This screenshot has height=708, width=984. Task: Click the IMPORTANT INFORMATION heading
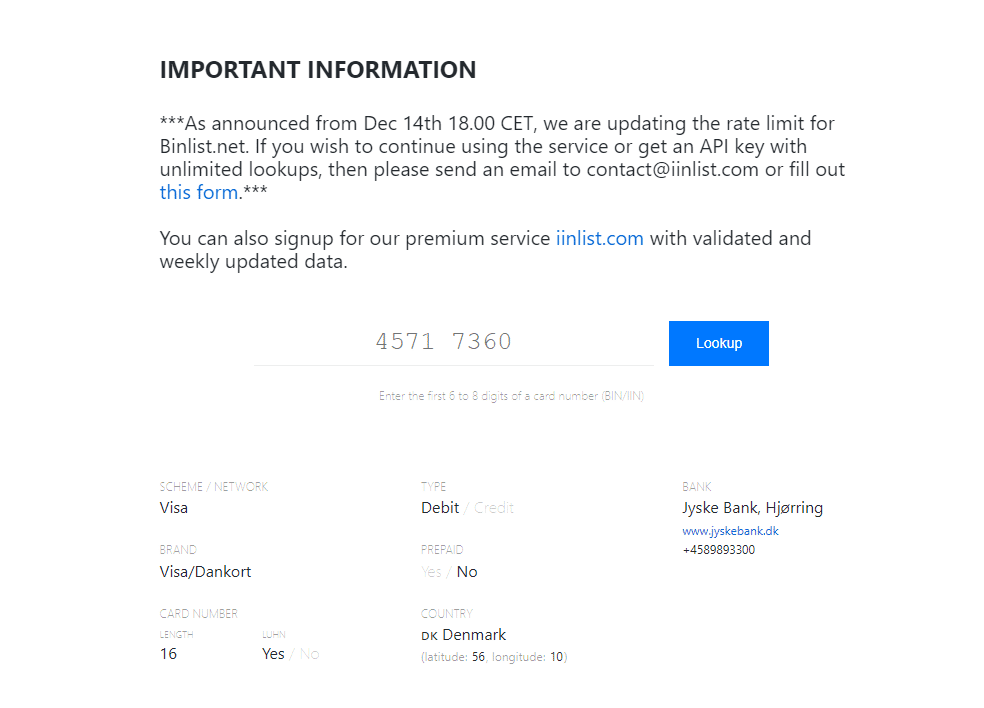click(x=318, y=70)
